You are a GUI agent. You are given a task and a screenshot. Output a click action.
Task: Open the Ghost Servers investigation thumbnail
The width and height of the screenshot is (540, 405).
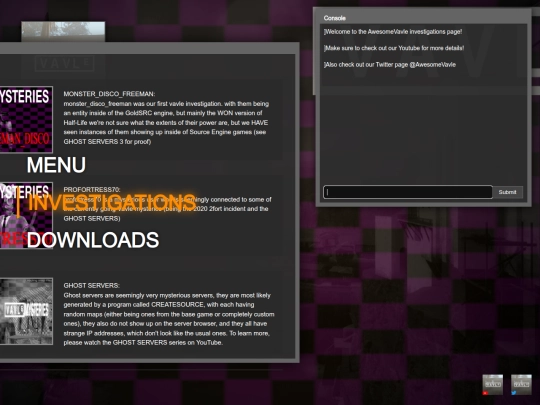click(x=26, y=311)
